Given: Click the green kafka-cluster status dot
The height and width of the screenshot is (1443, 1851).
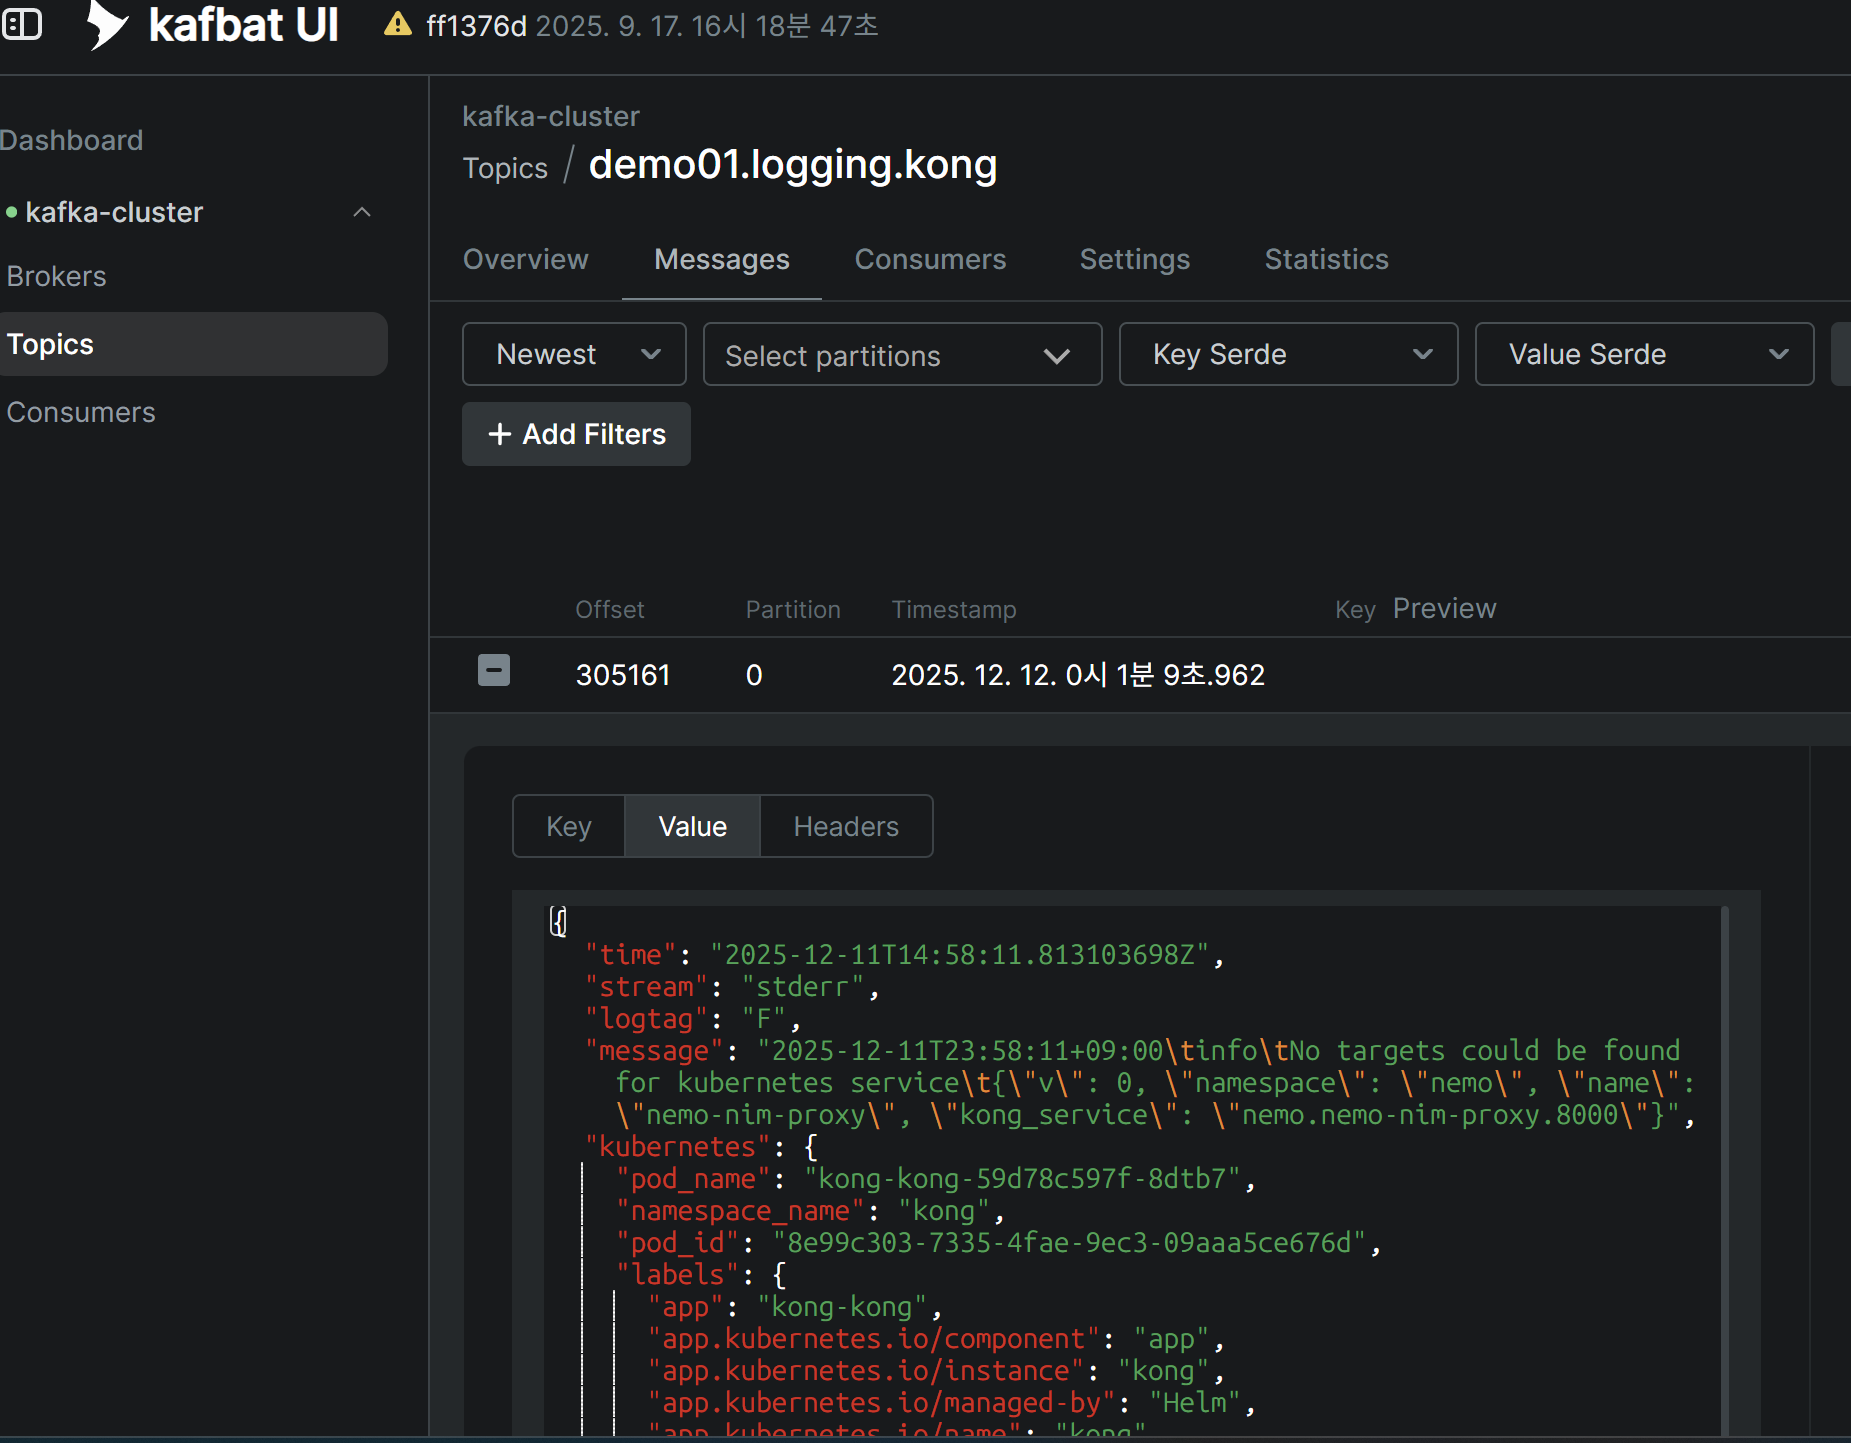Looking at the screenshot, I should pyautogui.click(x=12, y=212).
